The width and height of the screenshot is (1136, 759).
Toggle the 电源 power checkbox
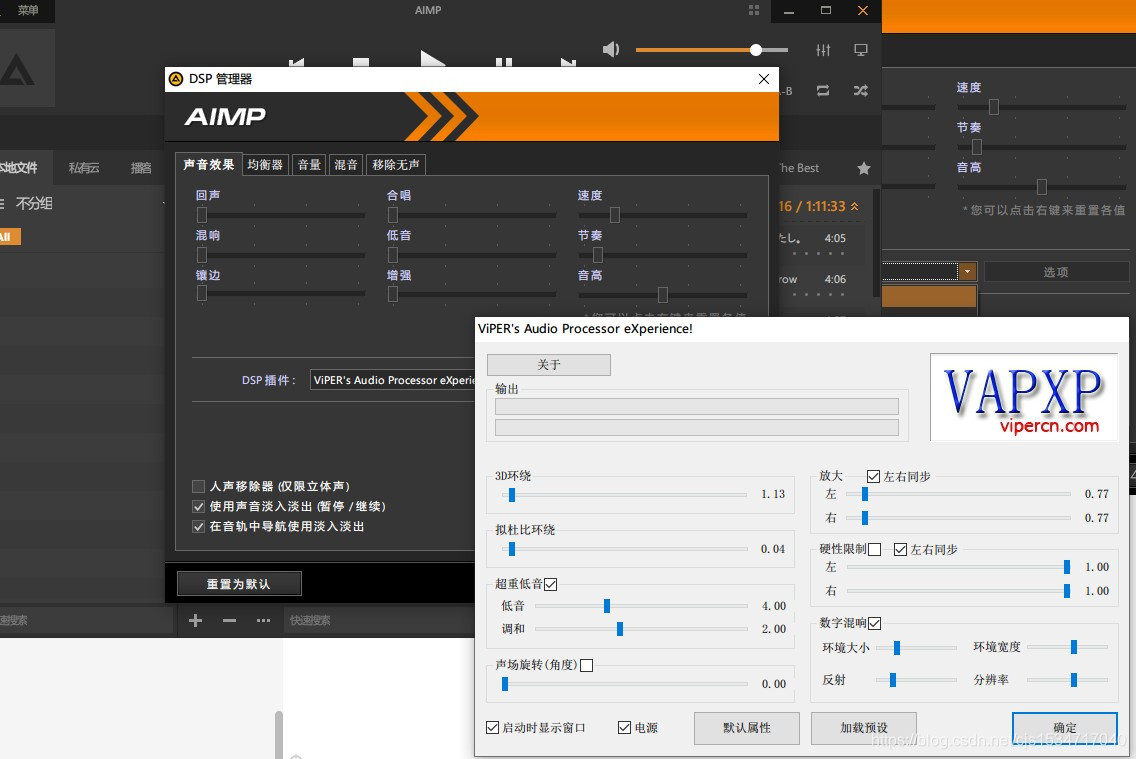(x=625, y=727)
